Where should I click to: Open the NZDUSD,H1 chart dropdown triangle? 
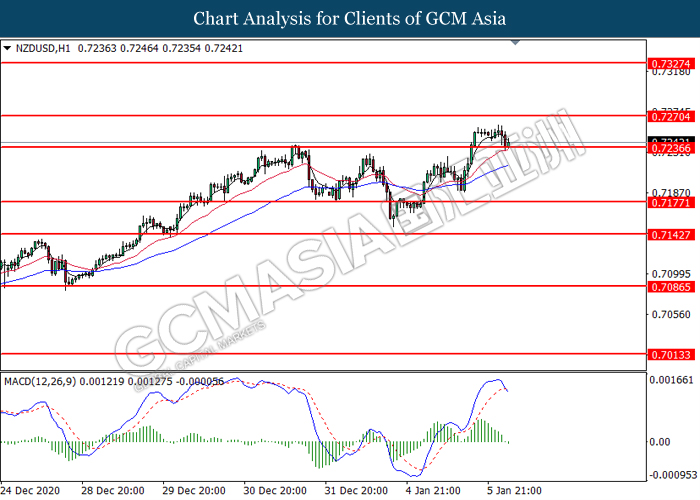click(7, 48)
